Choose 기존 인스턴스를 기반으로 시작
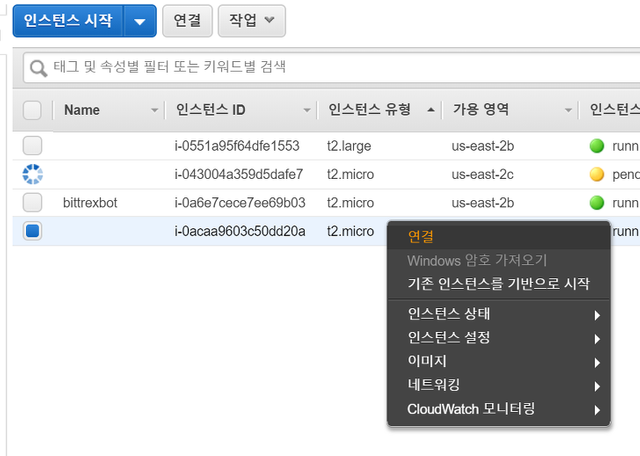The height and width of the screenshot is (456, 640). tap(499, 284)
